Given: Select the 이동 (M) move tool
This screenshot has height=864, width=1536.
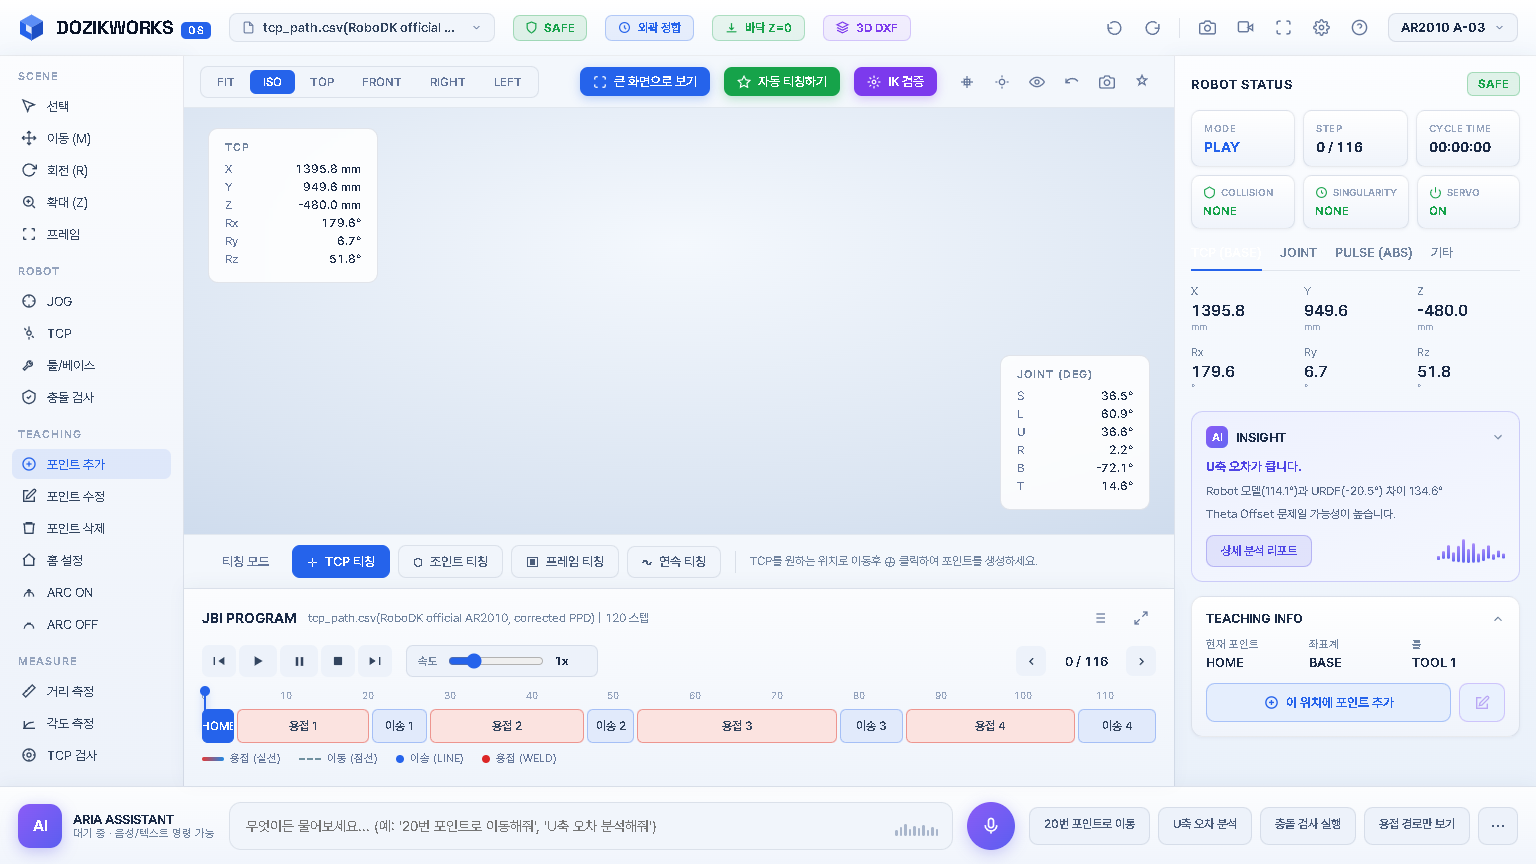Looking at the screenshot, I should tap(91, 138).
